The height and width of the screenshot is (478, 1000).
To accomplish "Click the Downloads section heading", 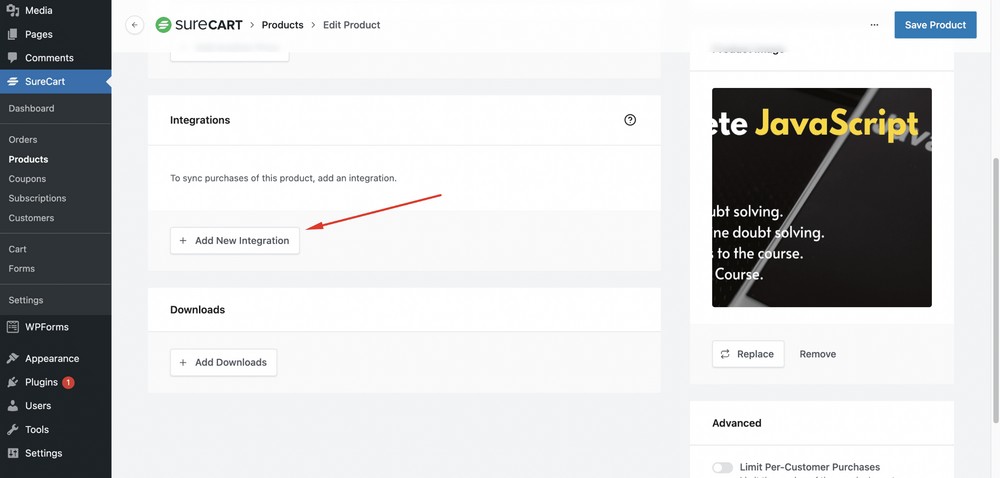I will click(197, 310).
